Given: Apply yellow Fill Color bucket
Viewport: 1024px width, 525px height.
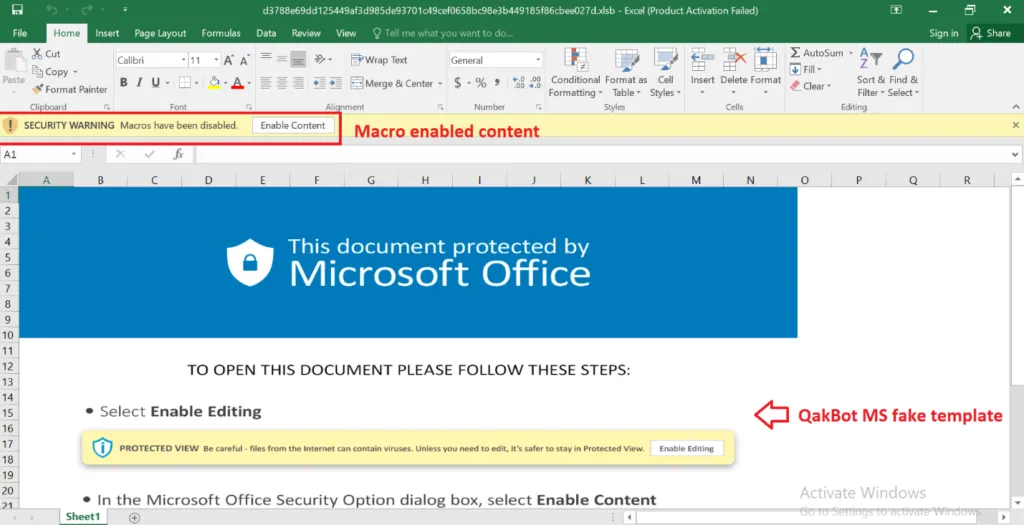Looking at the screenshot, I should pos(214,83).
